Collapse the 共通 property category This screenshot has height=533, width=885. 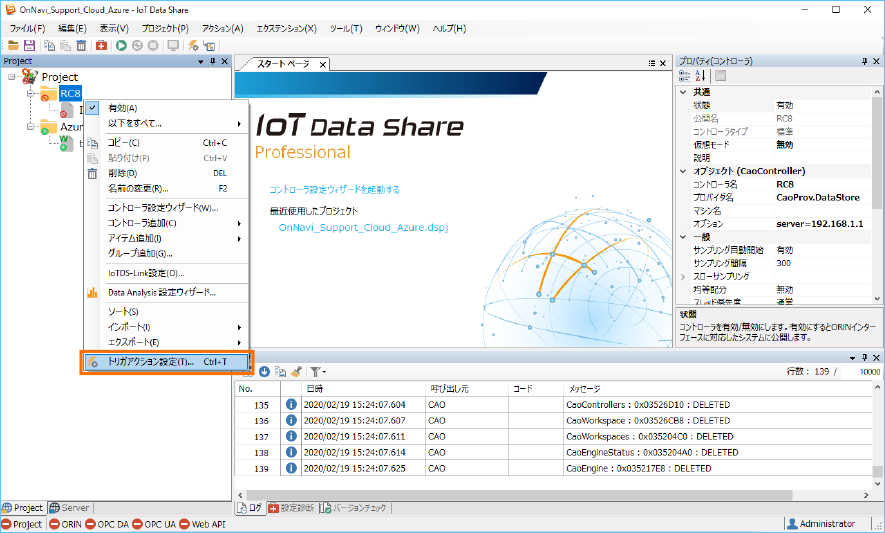683,91
